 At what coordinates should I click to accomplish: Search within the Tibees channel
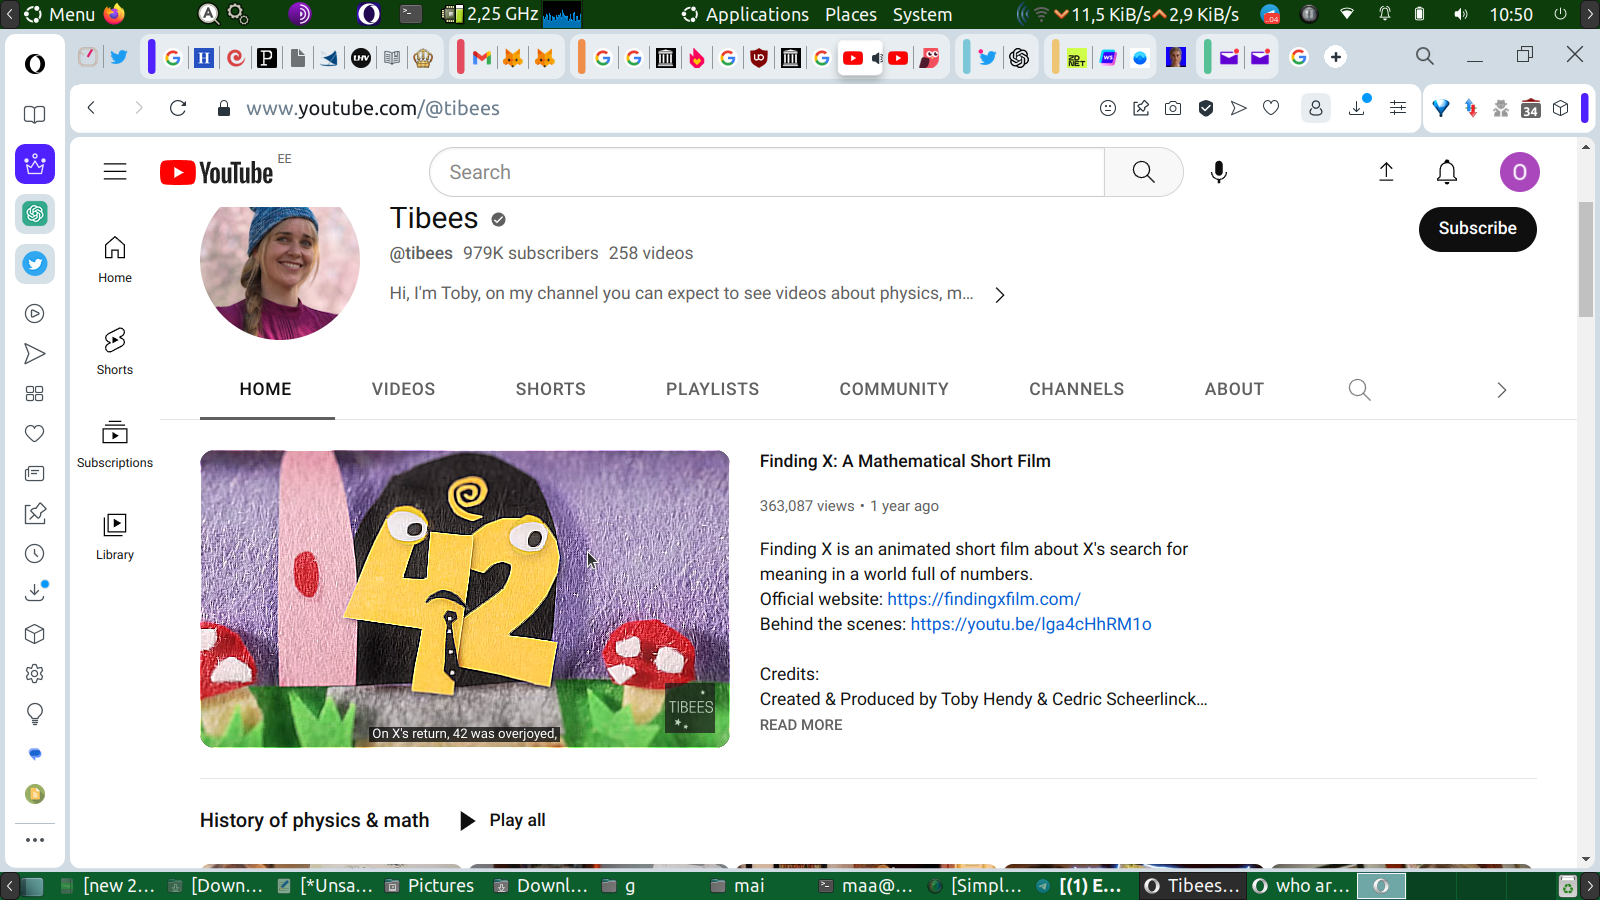[1359, 390]
